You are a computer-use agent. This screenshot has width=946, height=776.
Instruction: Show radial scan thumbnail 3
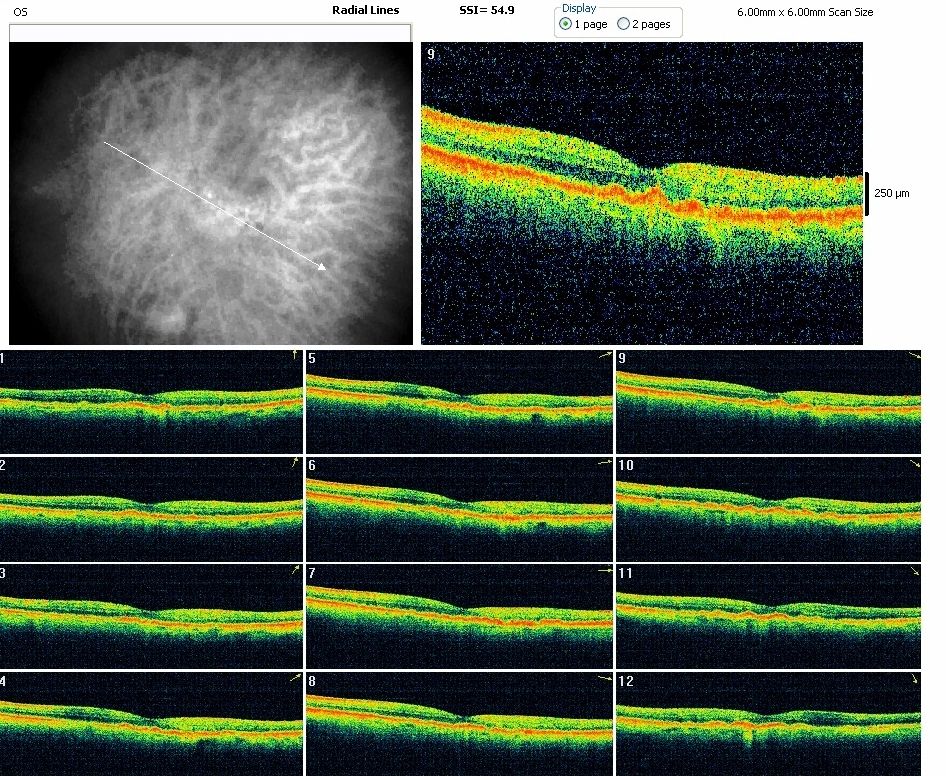(150, 615)
